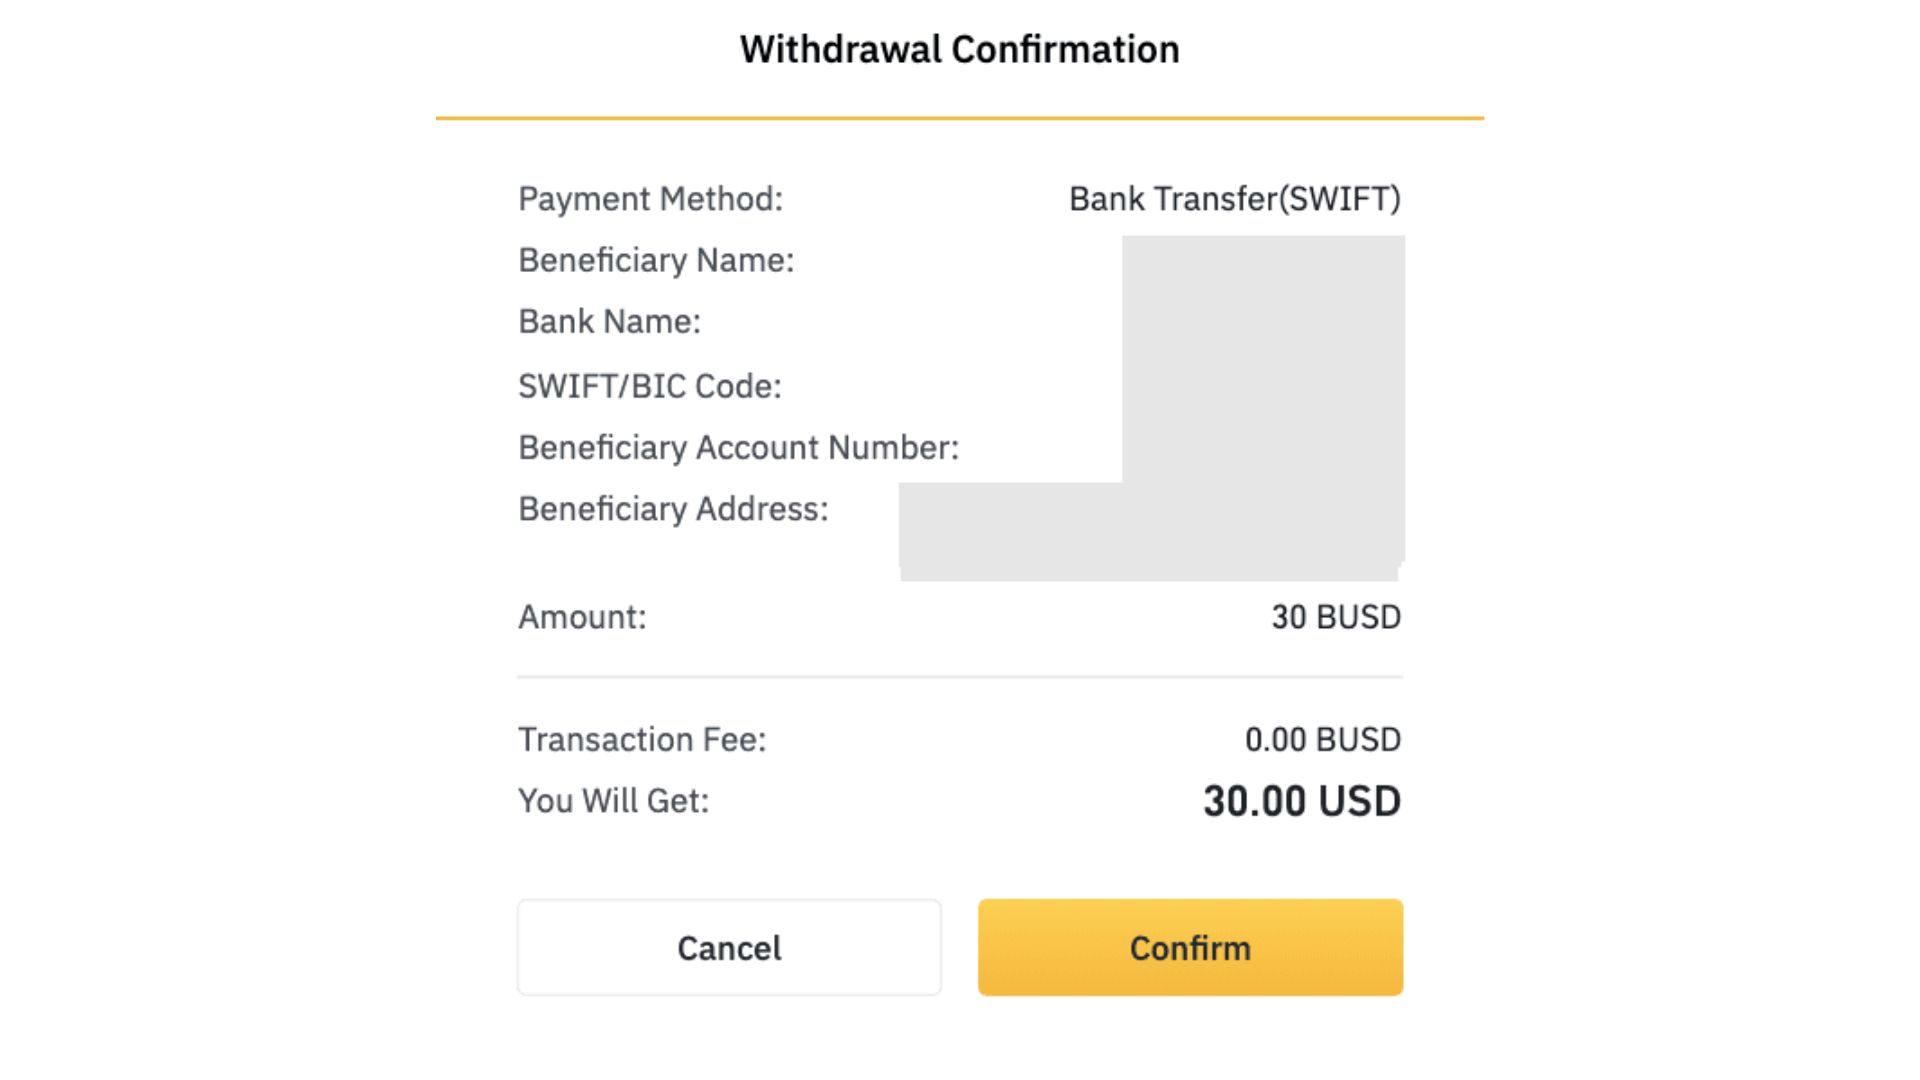Image resolution: width=1920 pixels, height=1080 pixels.
Task: Click the Bank Name label
Action: pos(609,321)
